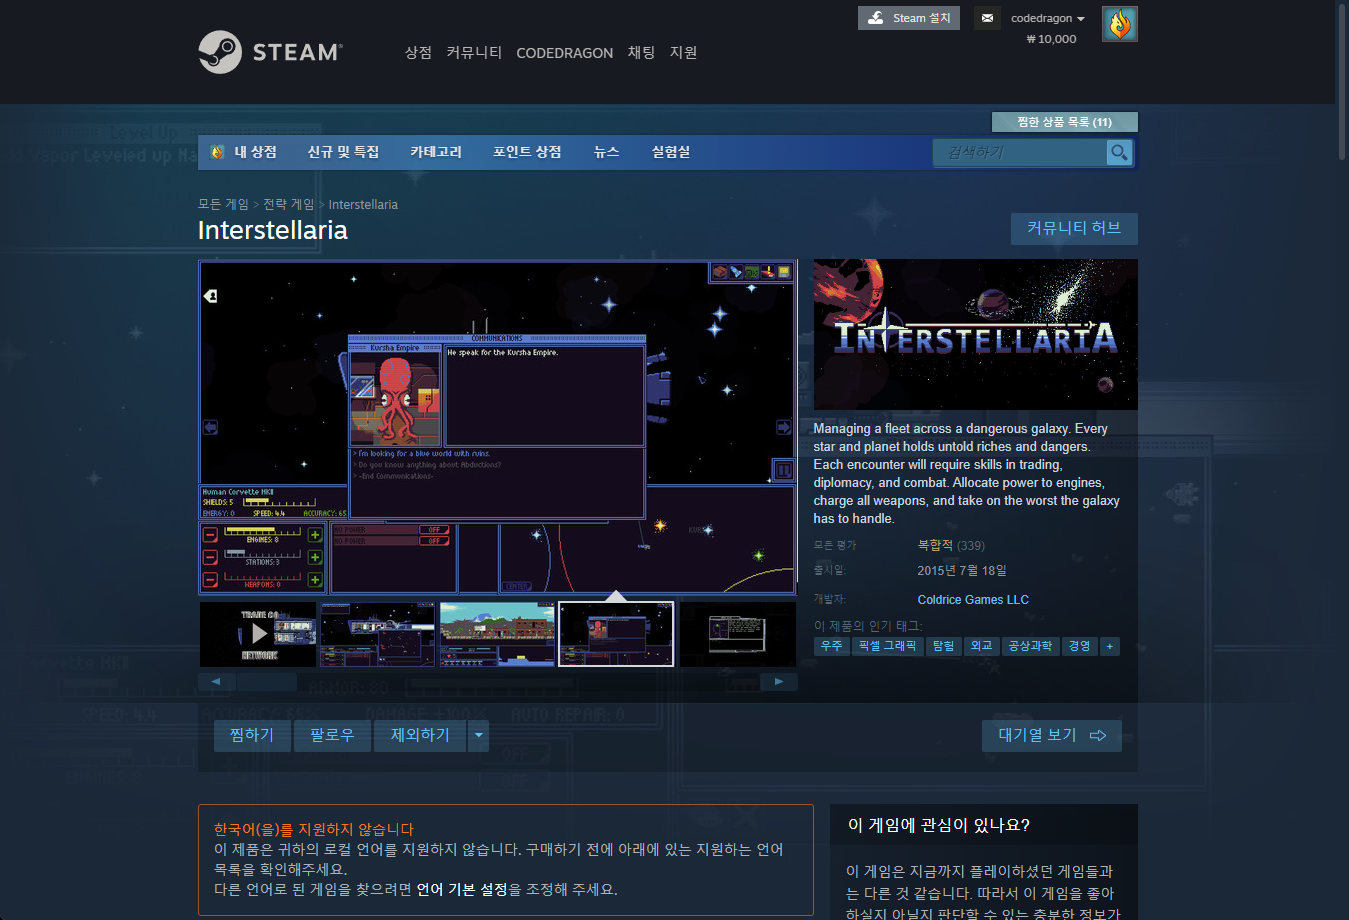Screen dimensions: 1349x920
Task: Select the last partially dark screenshot thumbnail
Action: pyautogui.click(x=737, y=634)
